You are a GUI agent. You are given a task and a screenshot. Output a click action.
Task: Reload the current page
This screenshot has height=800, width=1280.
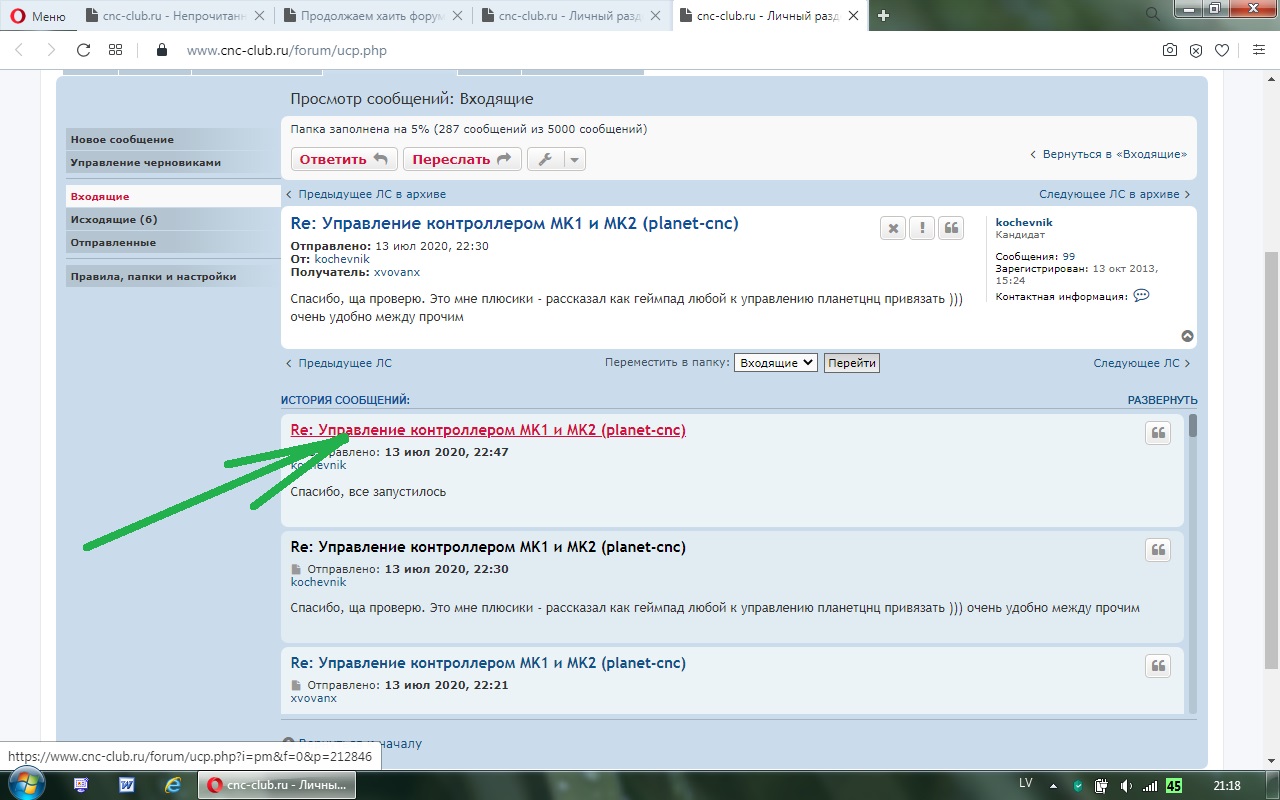point(84,50)
